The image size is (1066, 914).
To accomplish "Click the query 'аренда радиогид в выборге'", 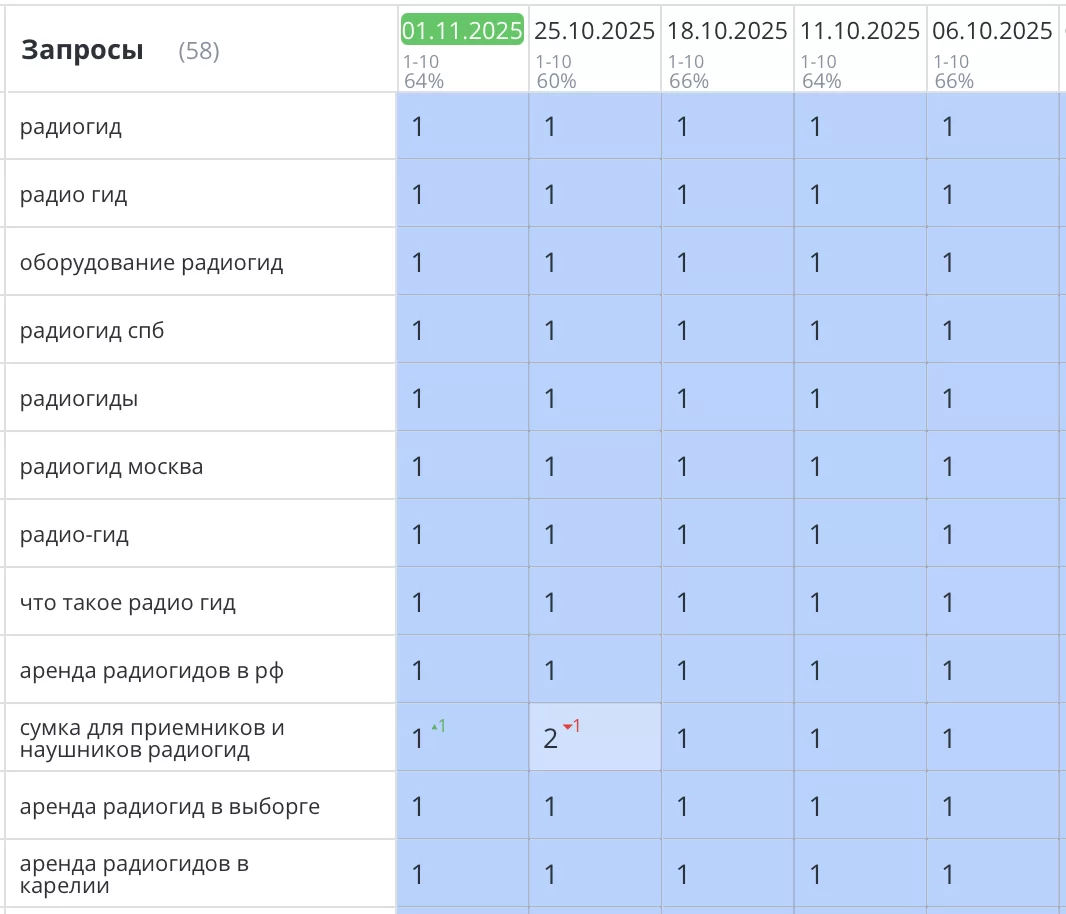I will click(170, 807).
